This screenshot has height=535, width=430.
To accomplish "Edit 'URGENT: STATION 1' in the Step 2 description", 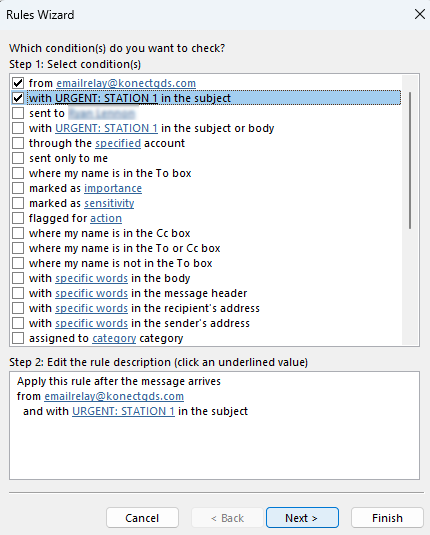I will point(123,411).
